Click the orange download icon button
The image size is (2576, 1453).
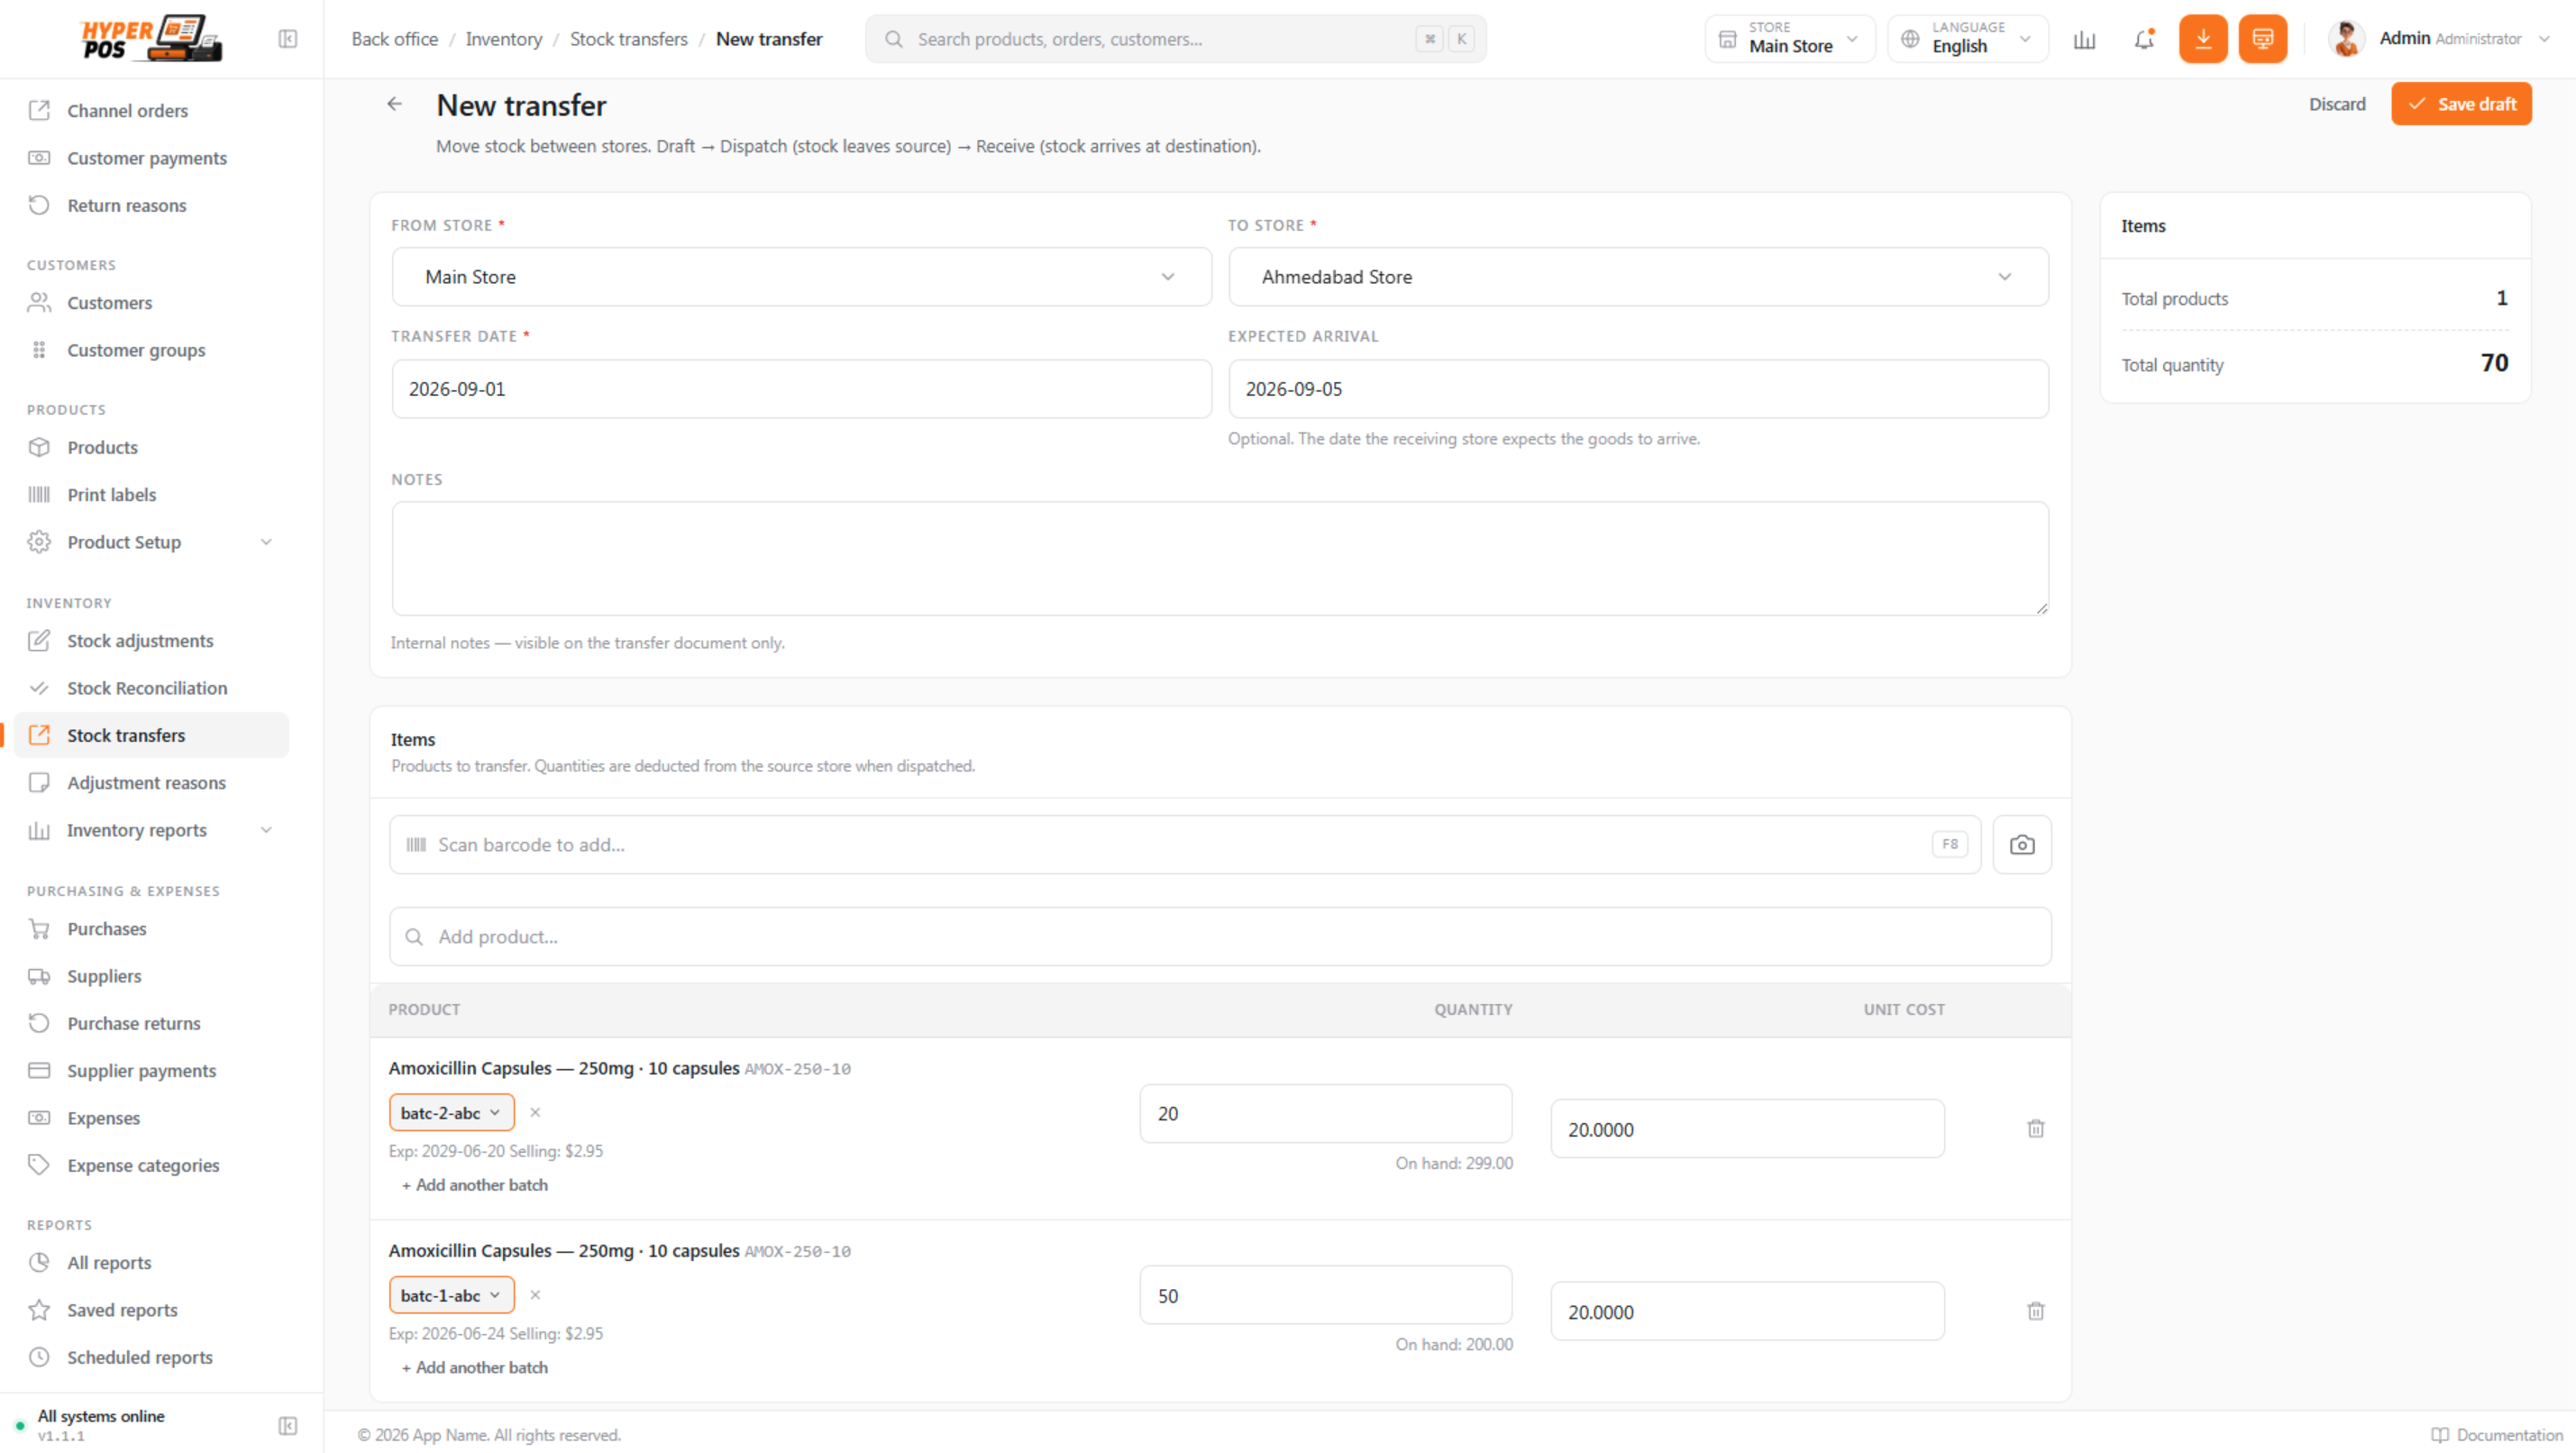pyautogui.click(x=2203, y=39)
